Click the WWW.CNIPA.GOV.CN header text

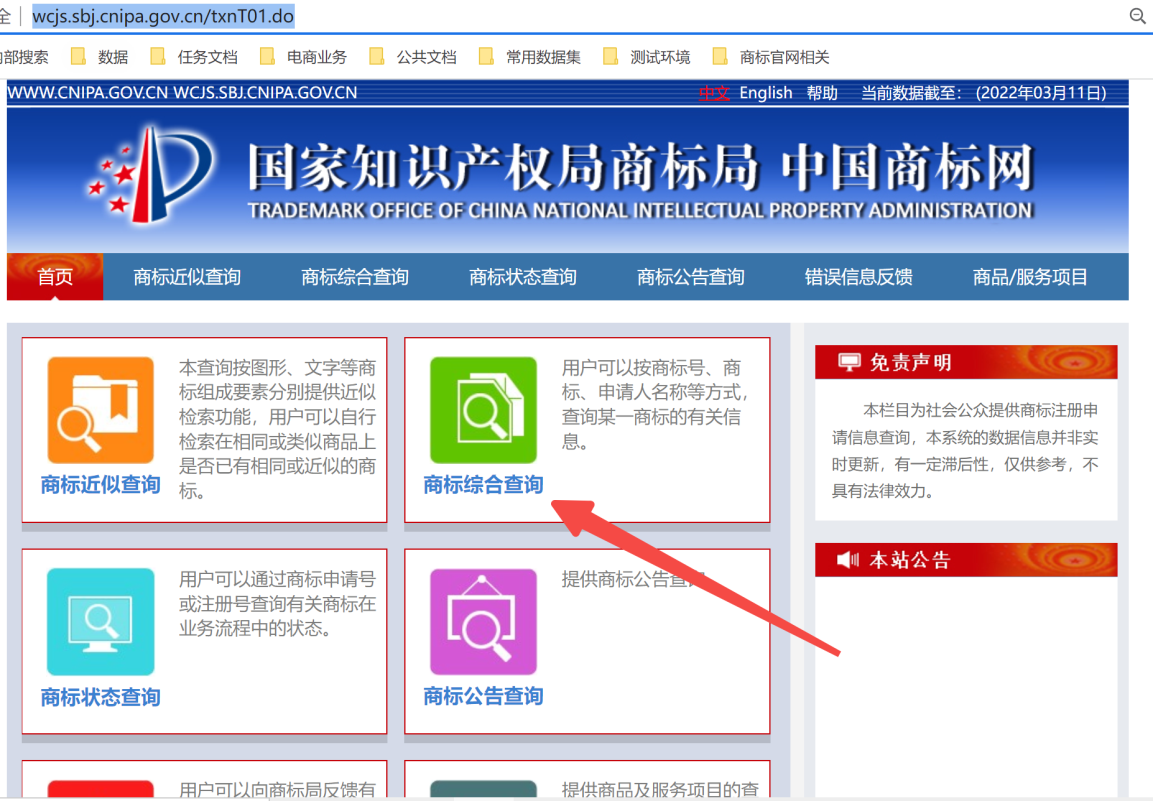(88, 93)
